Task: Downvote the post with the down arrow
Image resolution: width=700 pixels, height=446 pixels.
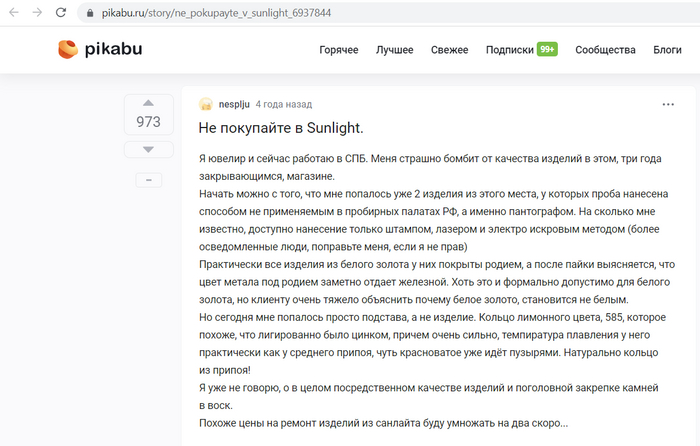Action: 148,148
